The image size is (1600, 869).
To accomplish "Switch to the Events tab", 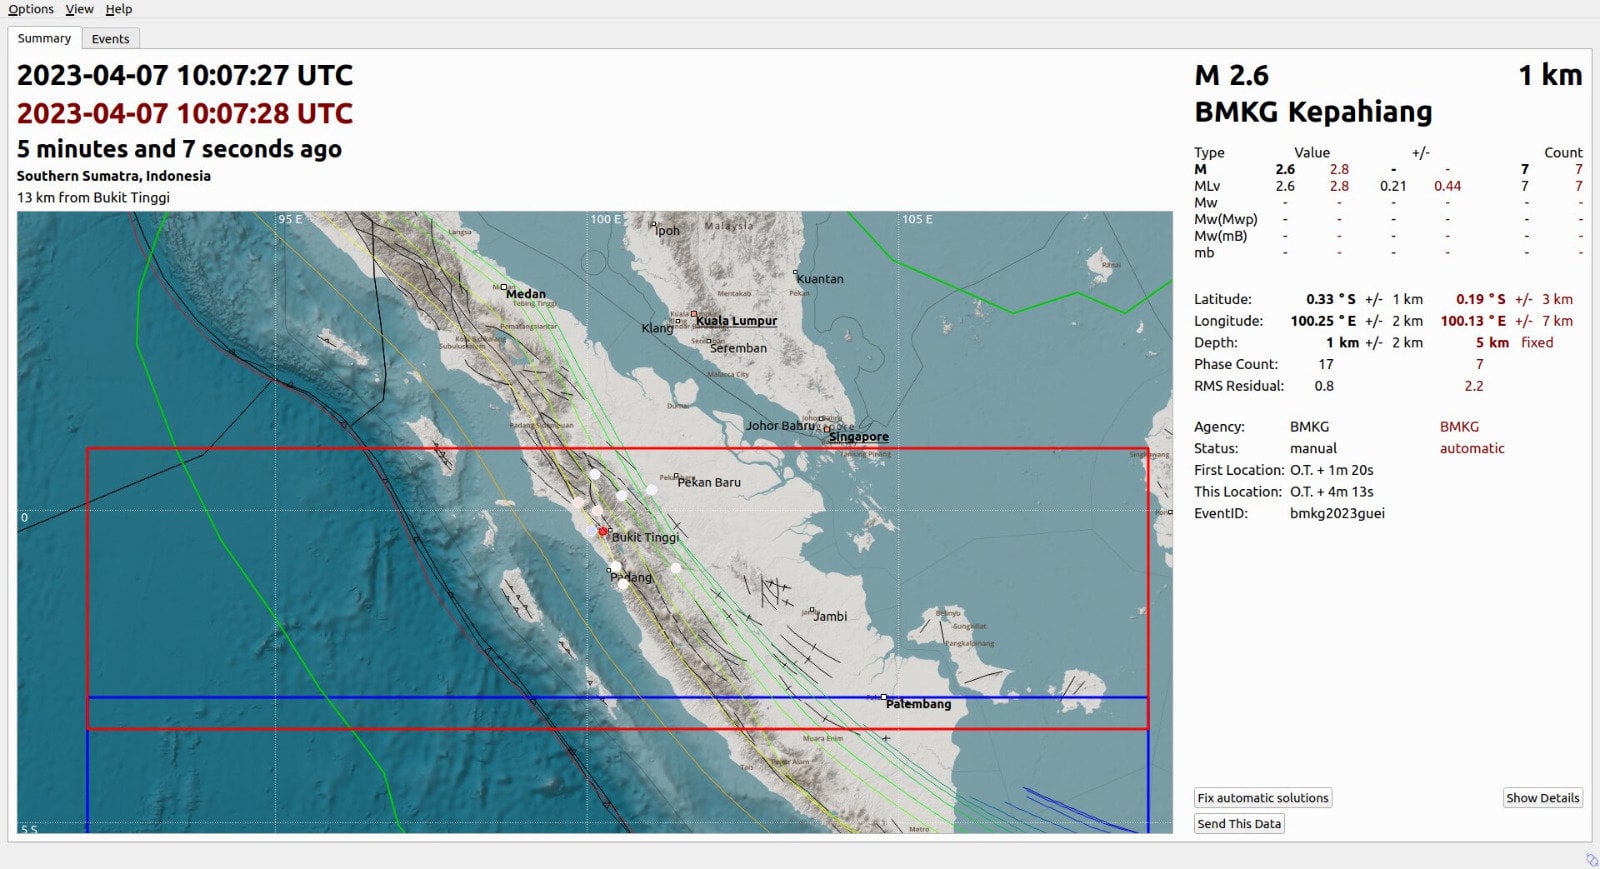I will [110, 39].
